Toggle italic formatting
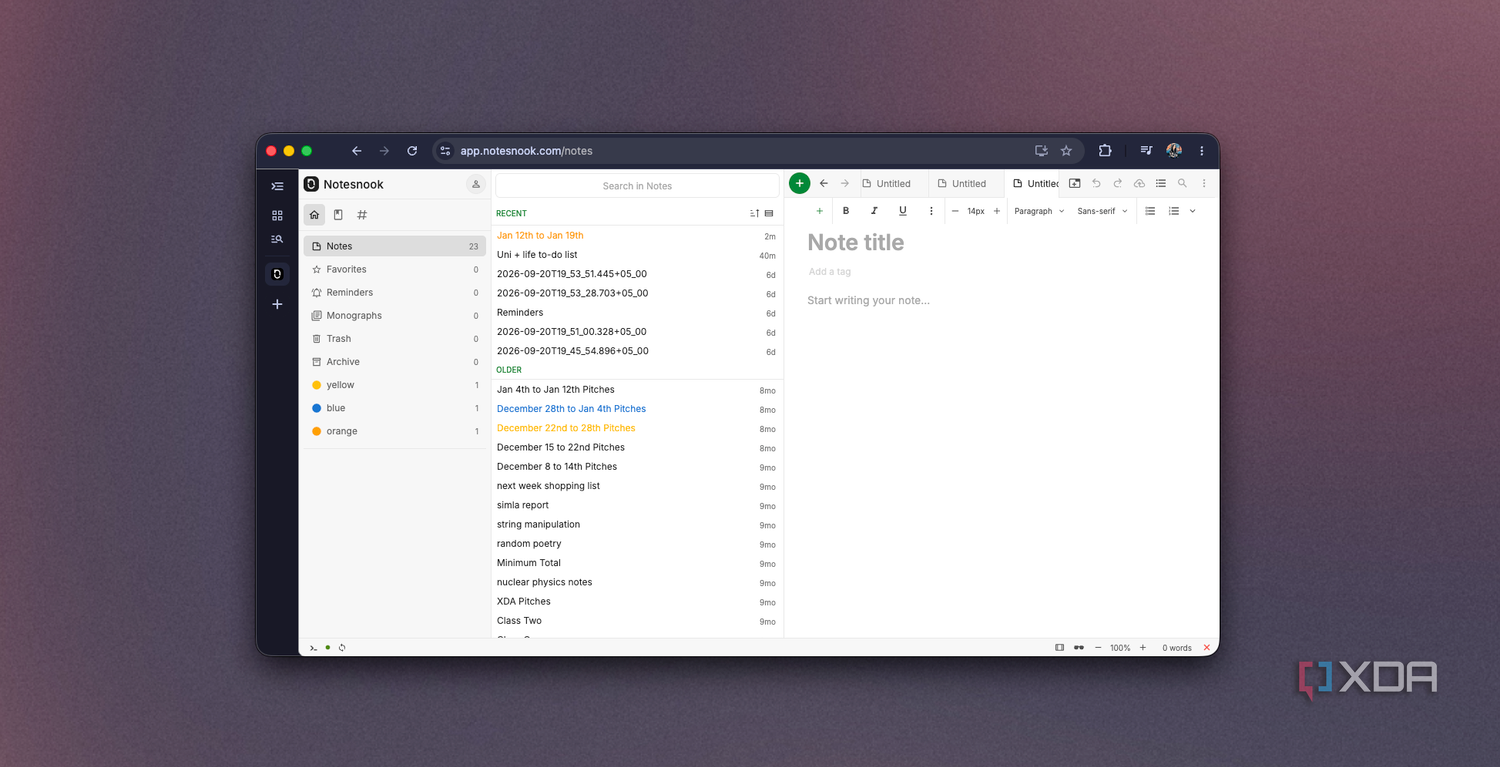This screenshot has height=767, width=1500. coord(874,211)
